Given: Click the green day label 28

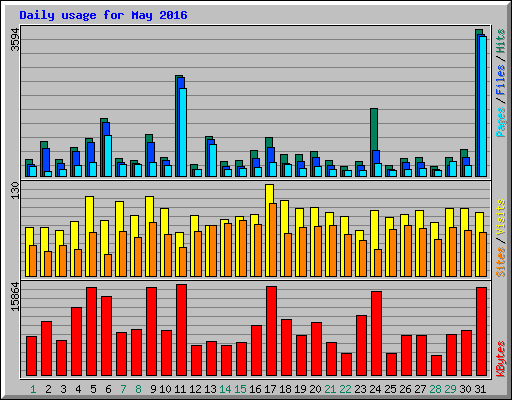Looking at the screenshot, I should point(435,389).
